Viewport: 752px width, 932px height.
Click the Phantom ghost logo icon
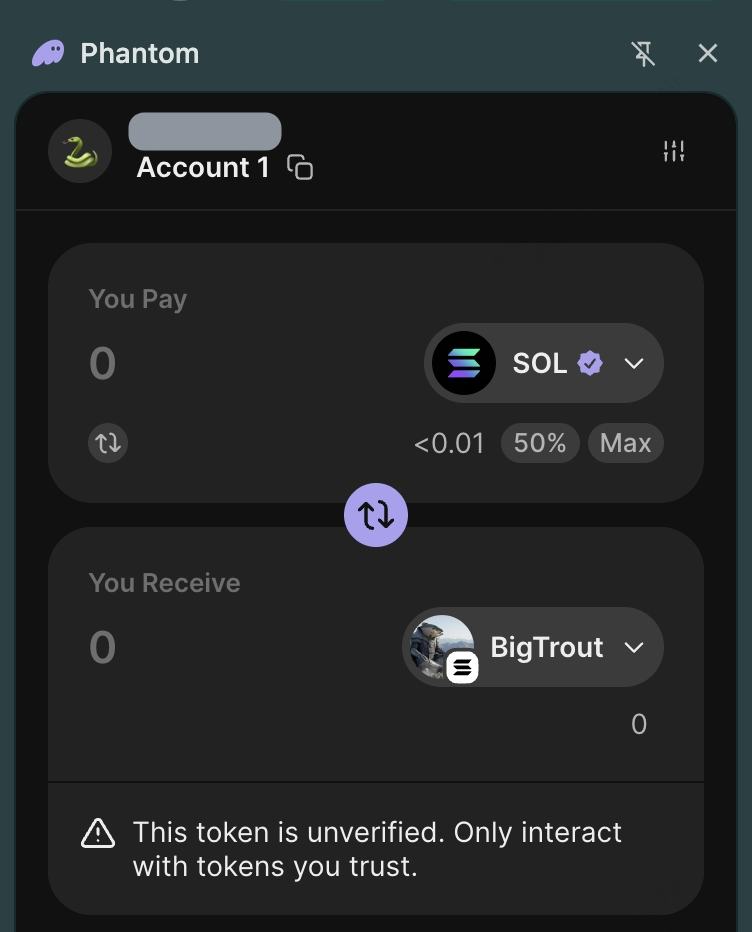(x=48, y=53)
